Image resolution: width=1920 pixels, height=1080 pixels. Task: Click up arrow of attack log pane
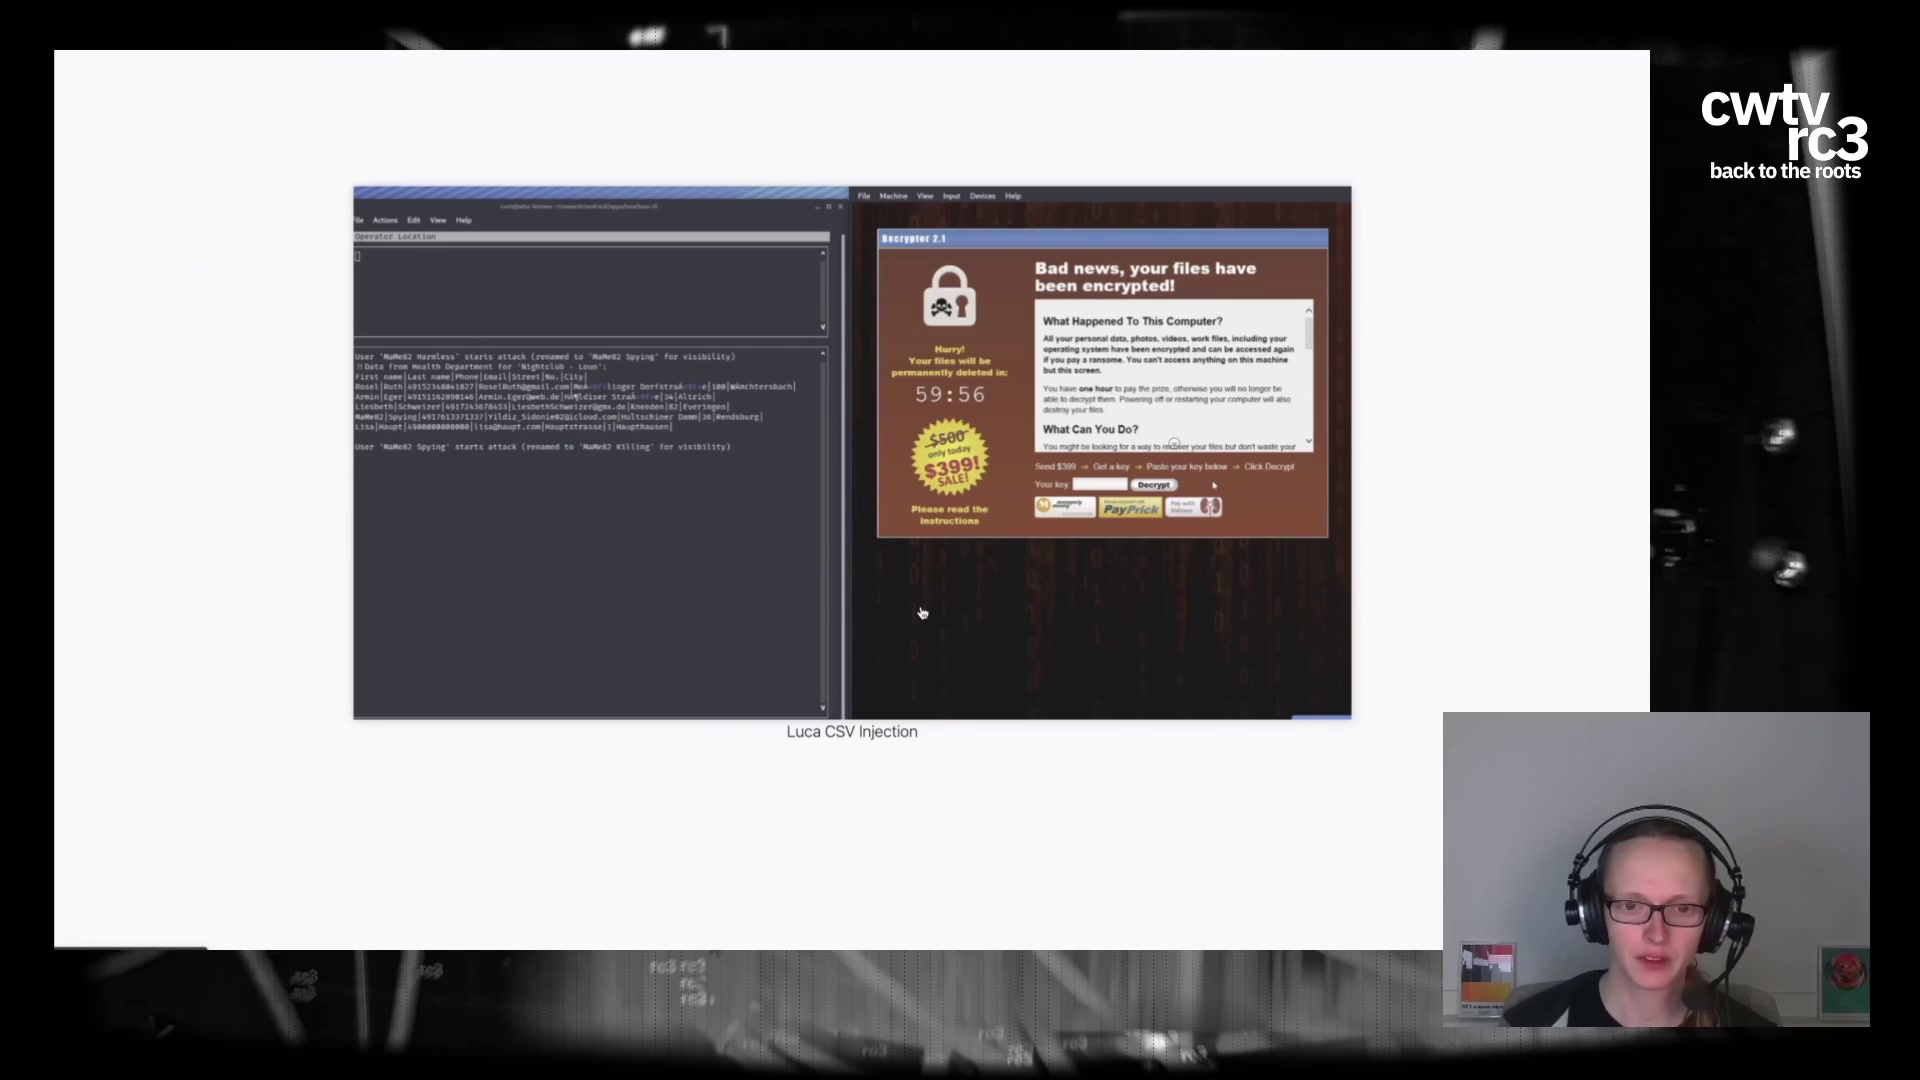coord(823,353)
